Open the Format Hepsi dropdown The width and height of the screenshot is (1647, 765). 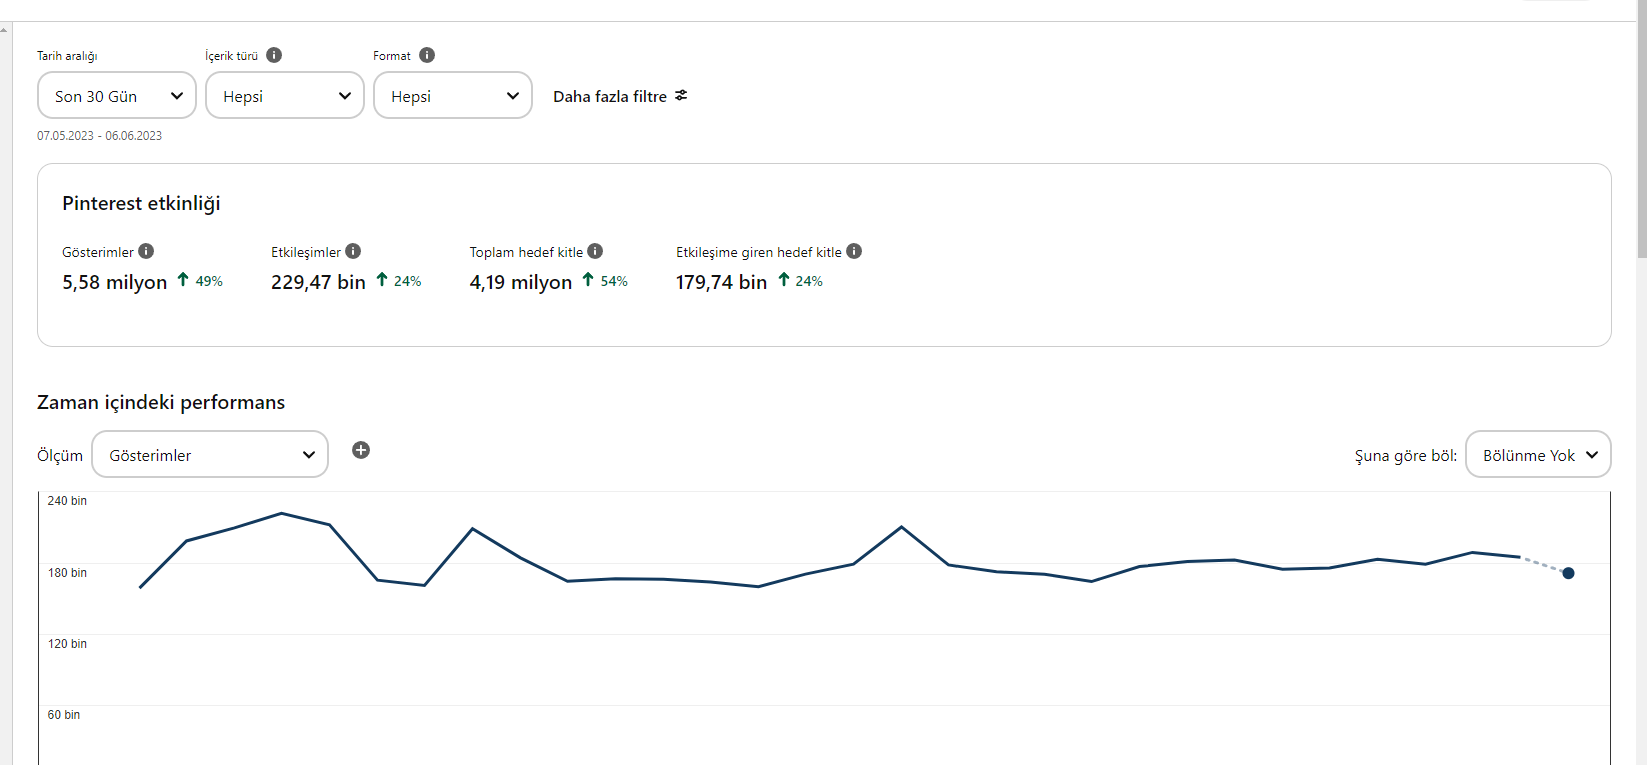pos(453,95)
